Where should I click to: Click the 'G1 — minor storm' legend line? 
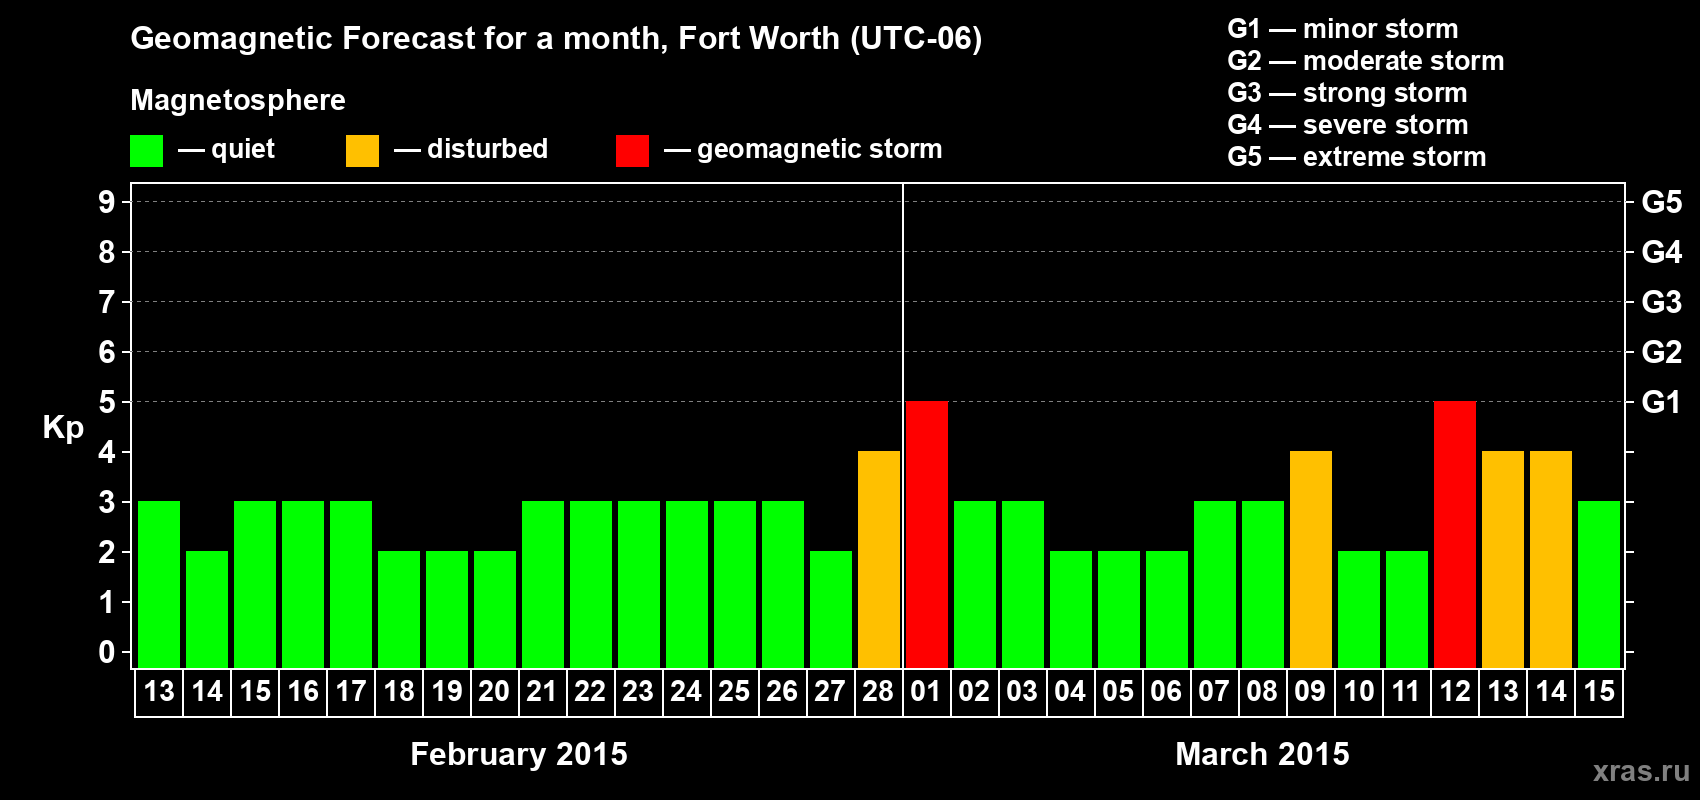coord(1343,29)
